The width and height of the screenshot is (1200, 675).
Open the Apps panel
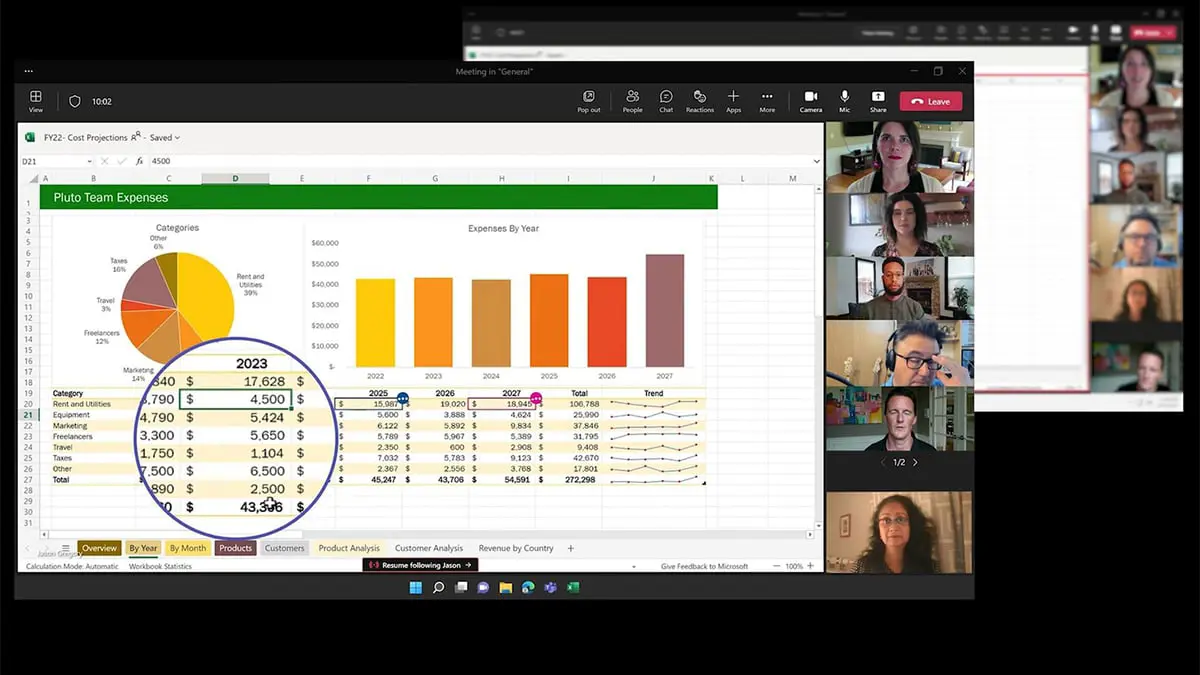click(733, 100)
